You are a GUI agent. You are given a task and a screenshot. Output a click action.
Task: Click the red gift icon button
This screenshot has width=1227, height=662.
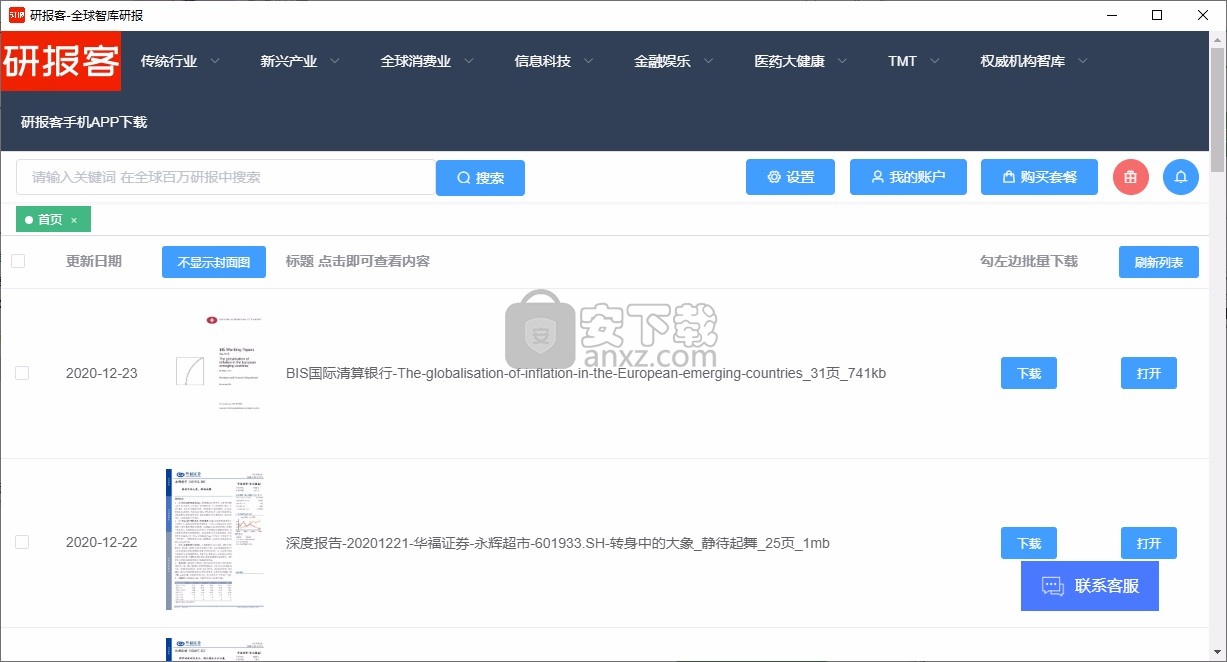coord(1130,177)
